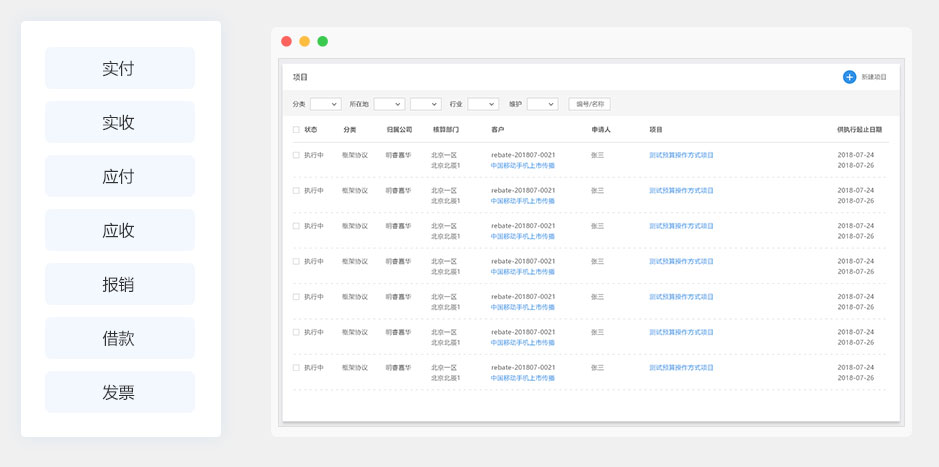Click the 新建项目 text button
Image resolution: width=939 pixels, height=467 pixels.
[x=874, y=77]
